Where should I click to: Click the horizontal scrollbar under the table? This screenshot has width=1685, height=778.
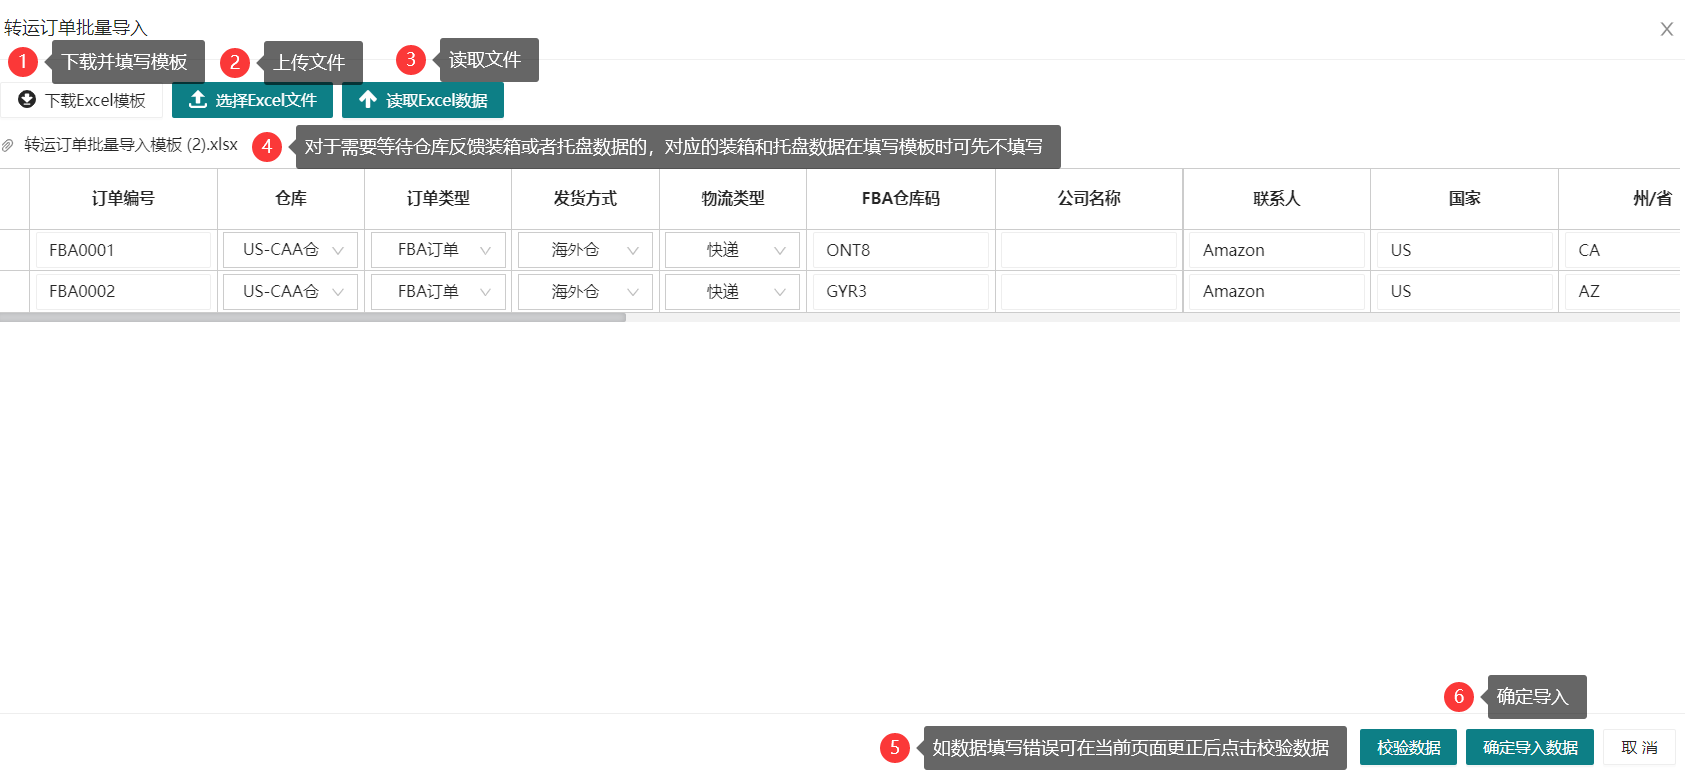click(x=312, y=318)
